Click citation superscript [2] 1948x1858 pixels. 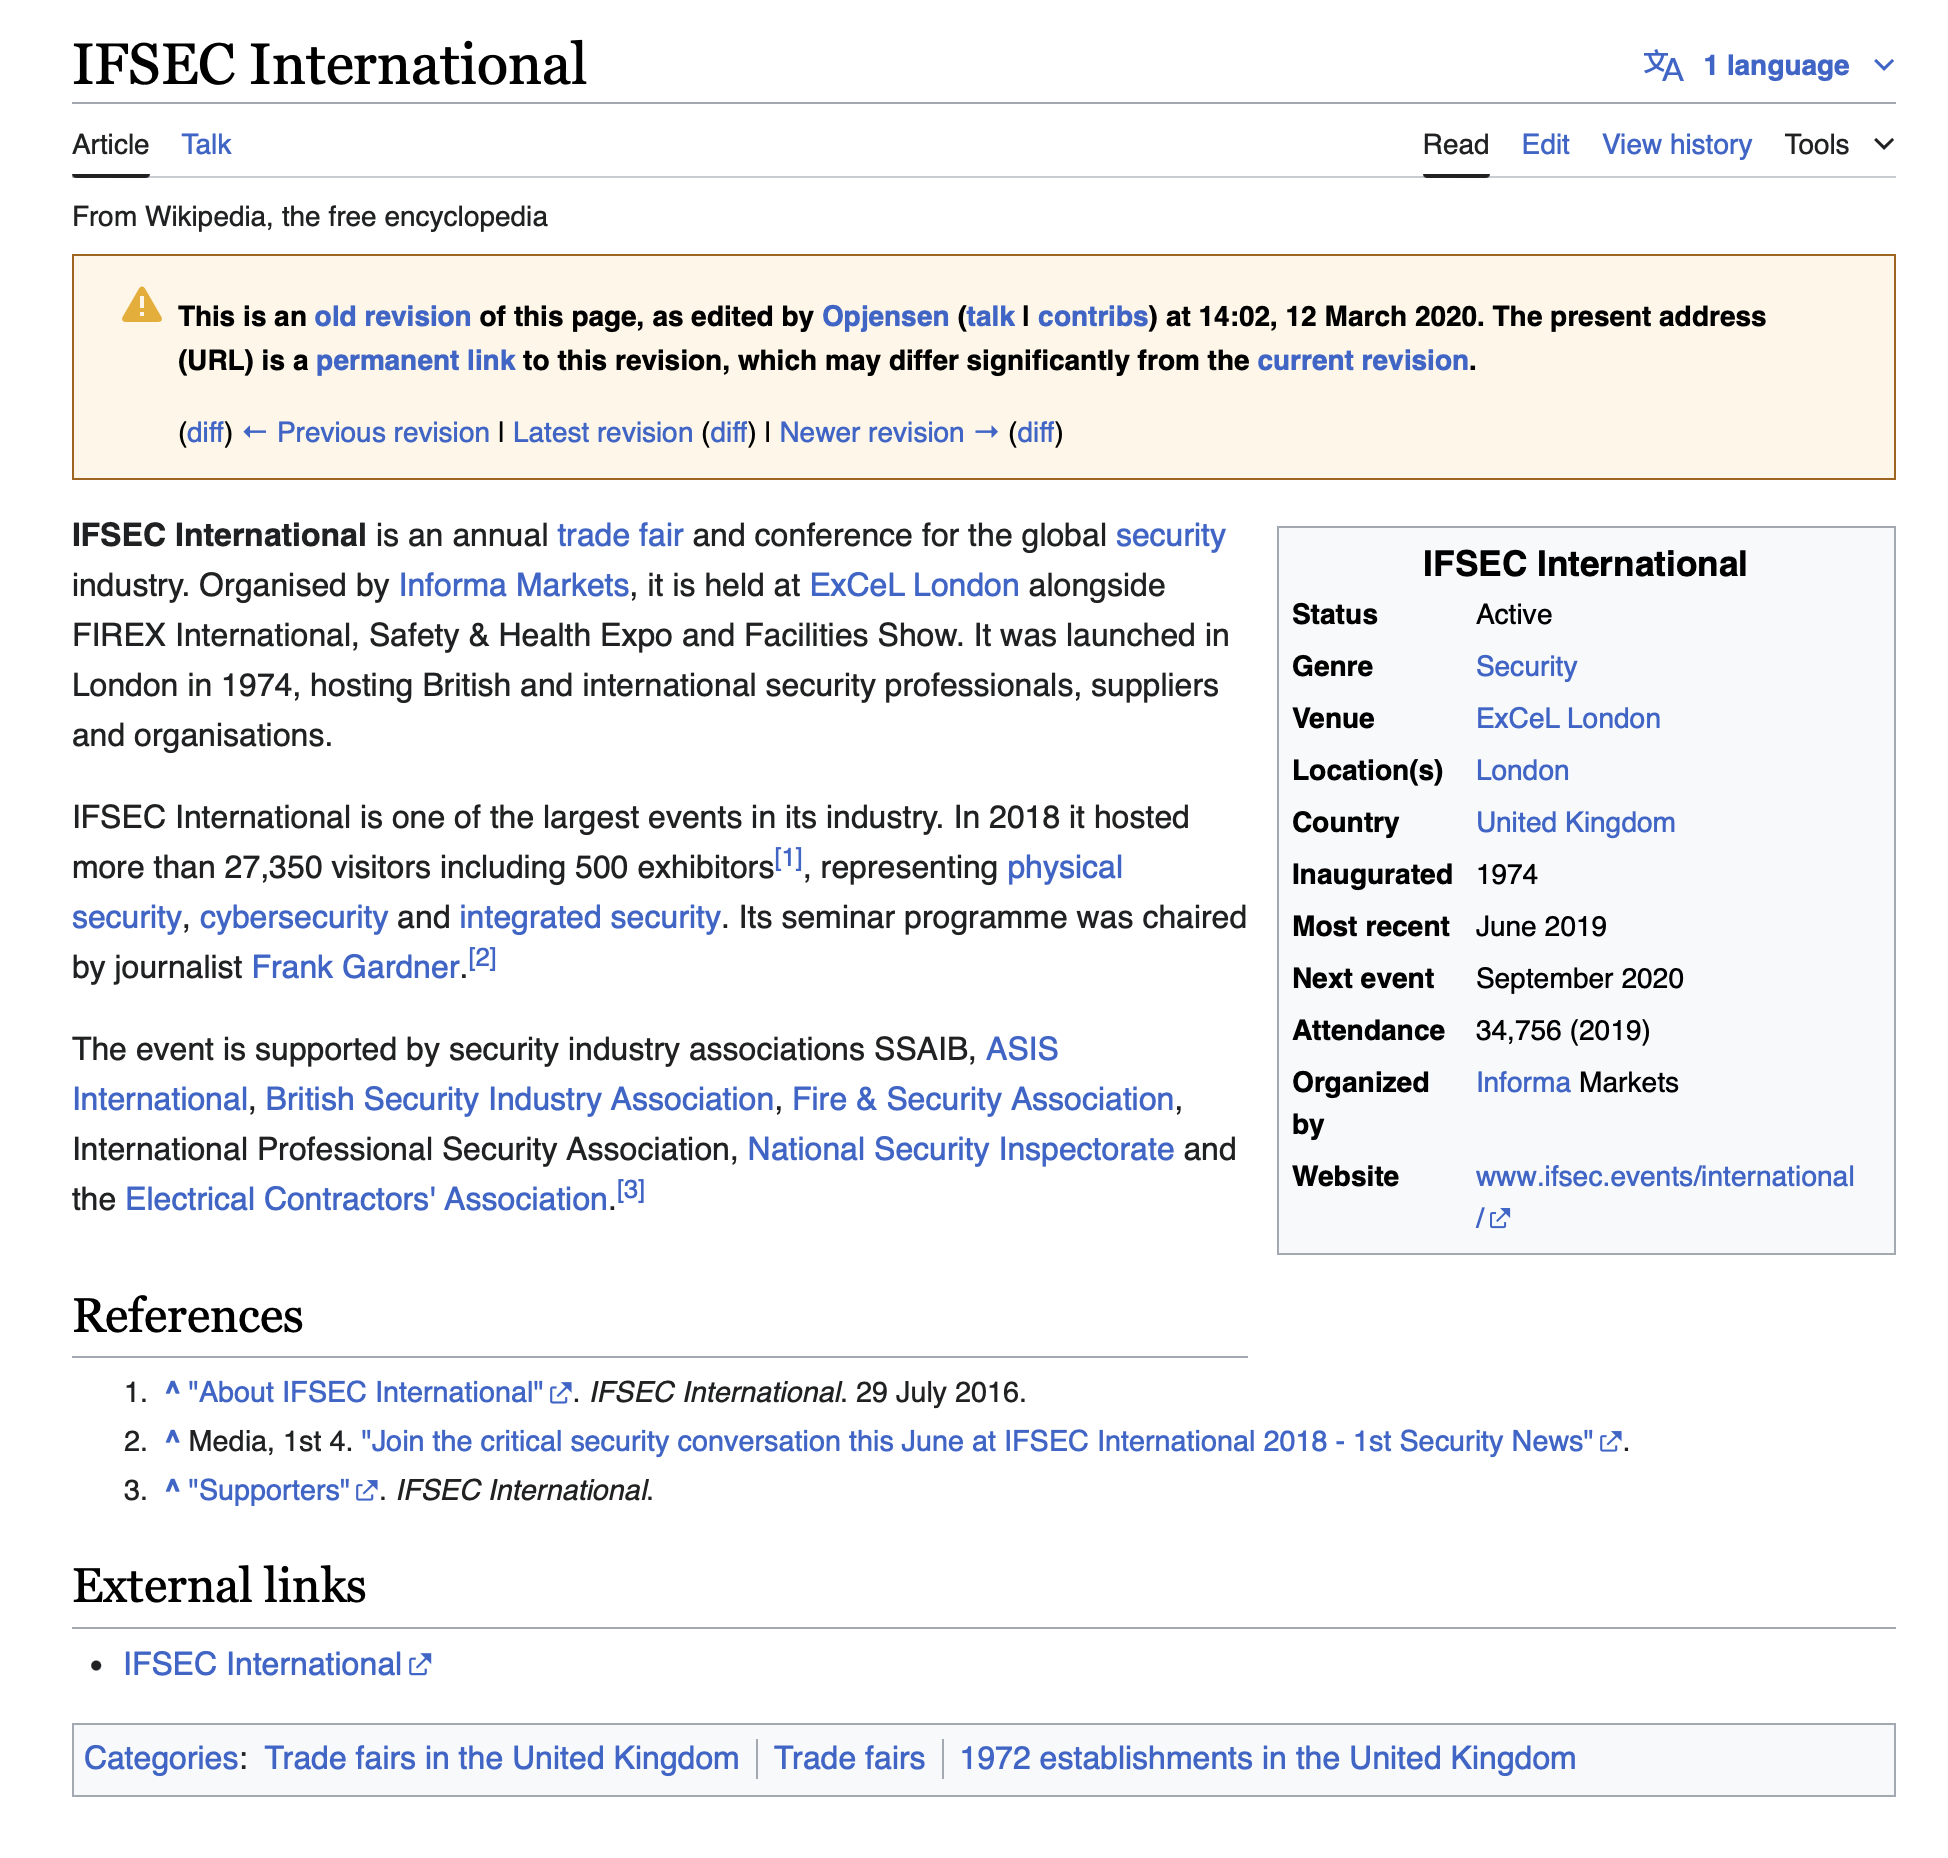point(482,958)
